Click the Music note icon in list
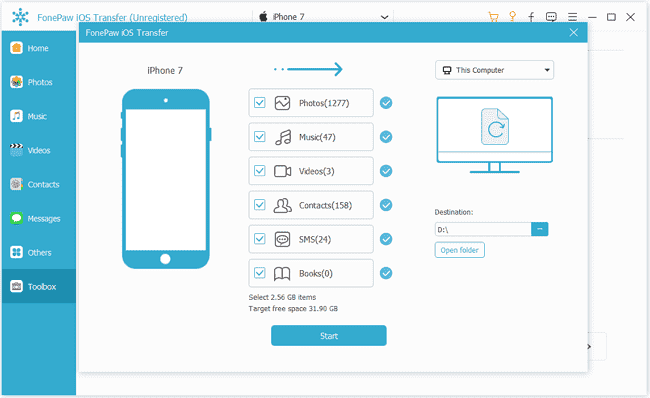 tap(283, 137)
